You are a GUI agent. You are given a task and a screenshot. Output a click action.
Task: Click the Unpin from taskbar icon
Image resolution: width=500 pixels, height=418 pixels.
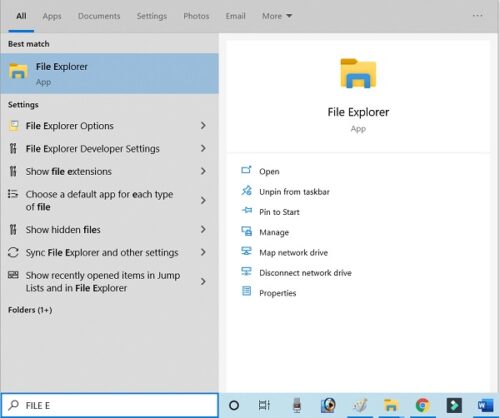tap(246, 191)
